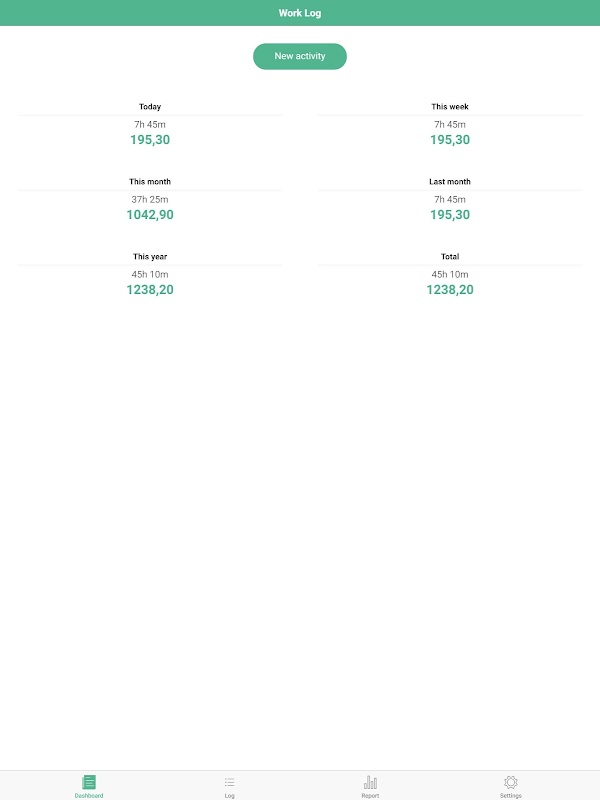Click the 1042,90 monthly earnings amount

pyautogui.click(x=150, y=215)
